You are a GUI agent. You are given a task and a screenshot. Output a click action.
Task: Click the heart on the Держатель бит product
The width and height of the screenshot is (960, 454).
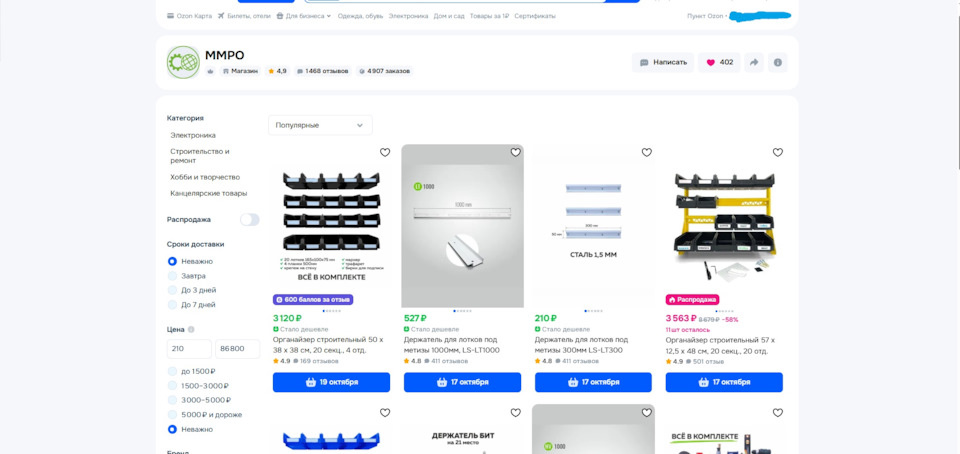click(516, 413)
